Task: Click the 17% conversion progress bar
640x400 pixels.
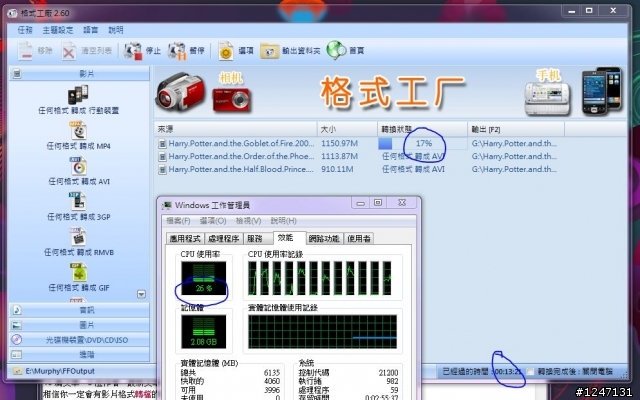Action: [x=422, y=143]
